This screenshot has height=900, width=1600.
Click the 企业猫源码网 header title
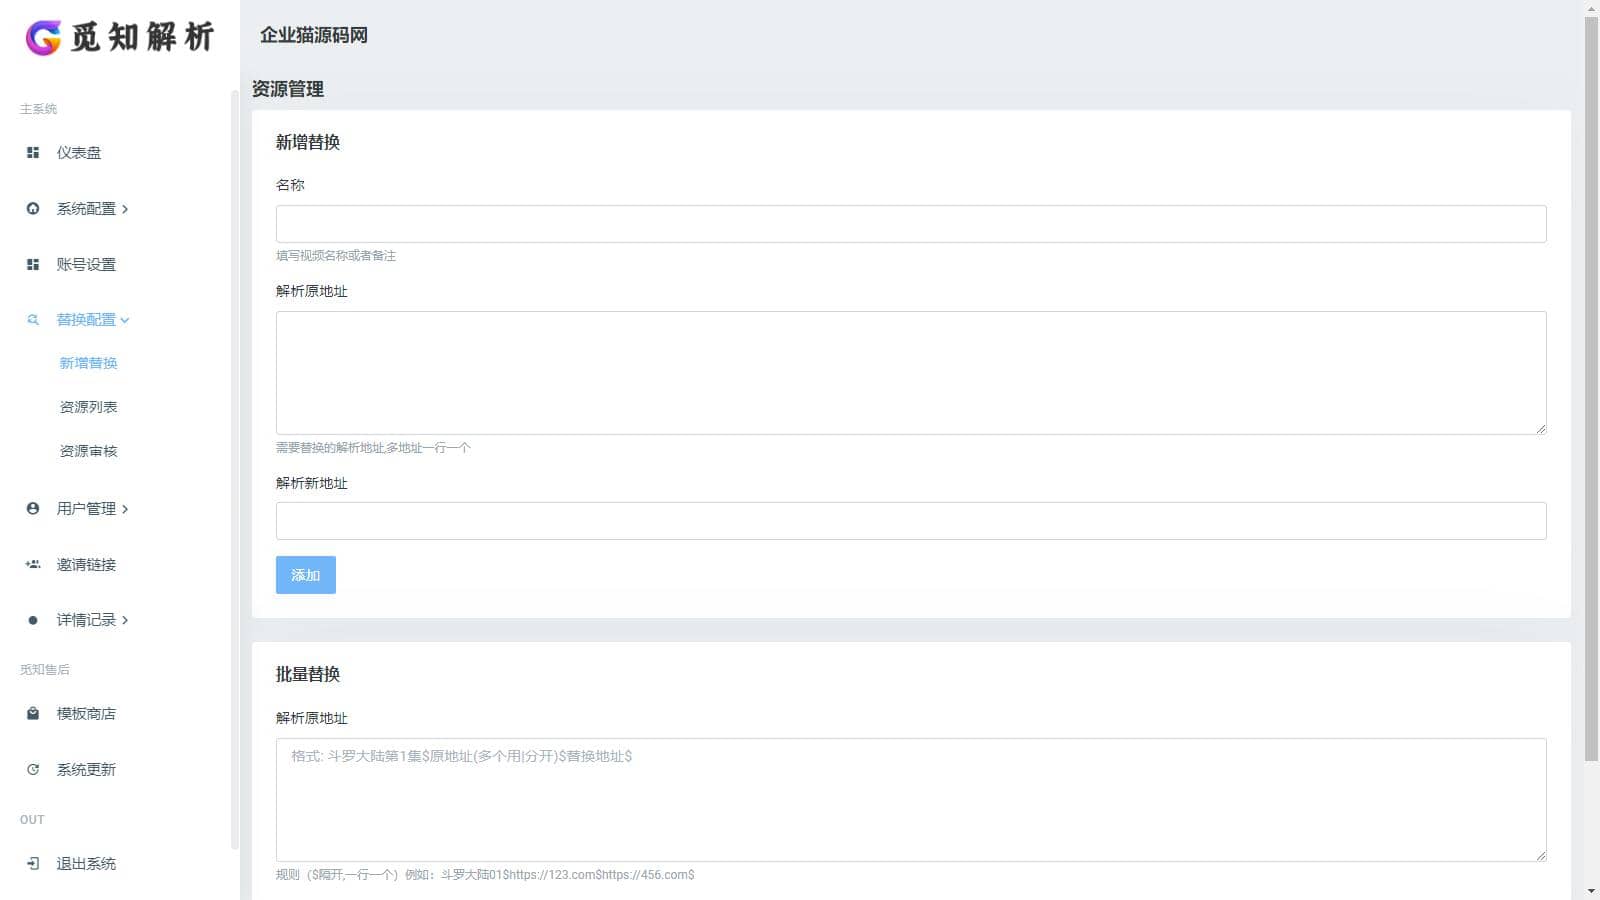[314, 35]
